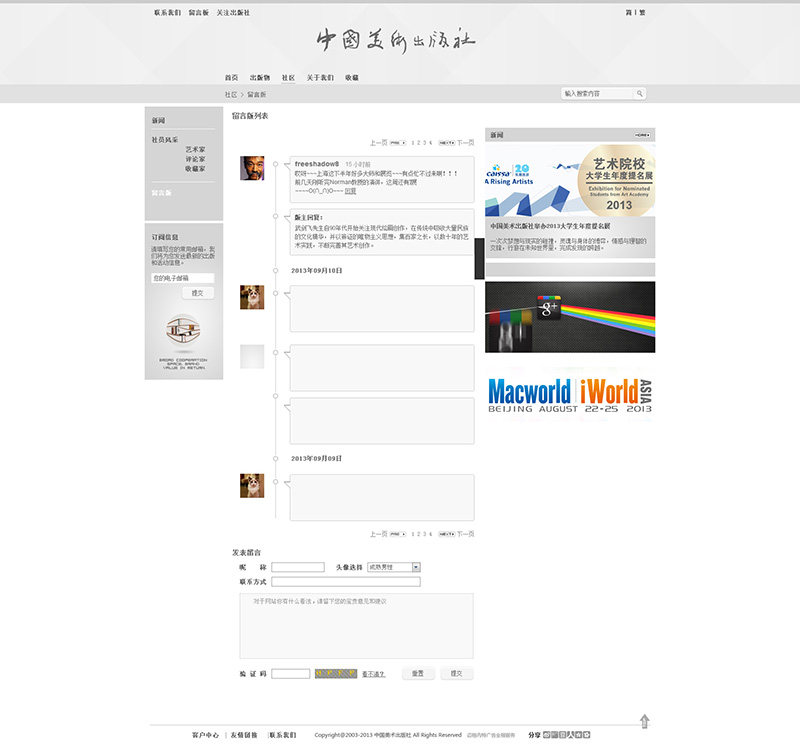Open the 出版物 navigation menu

[x=260, y=78]
